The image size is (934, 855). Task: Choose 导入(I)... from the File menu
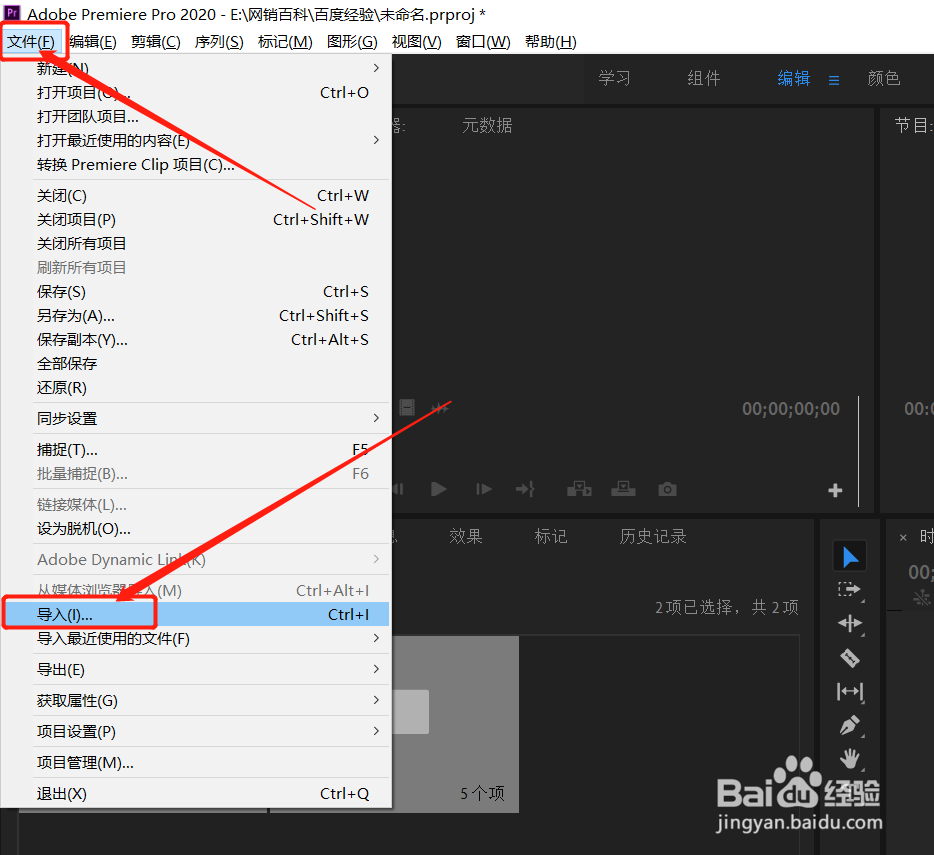point(196,614)
